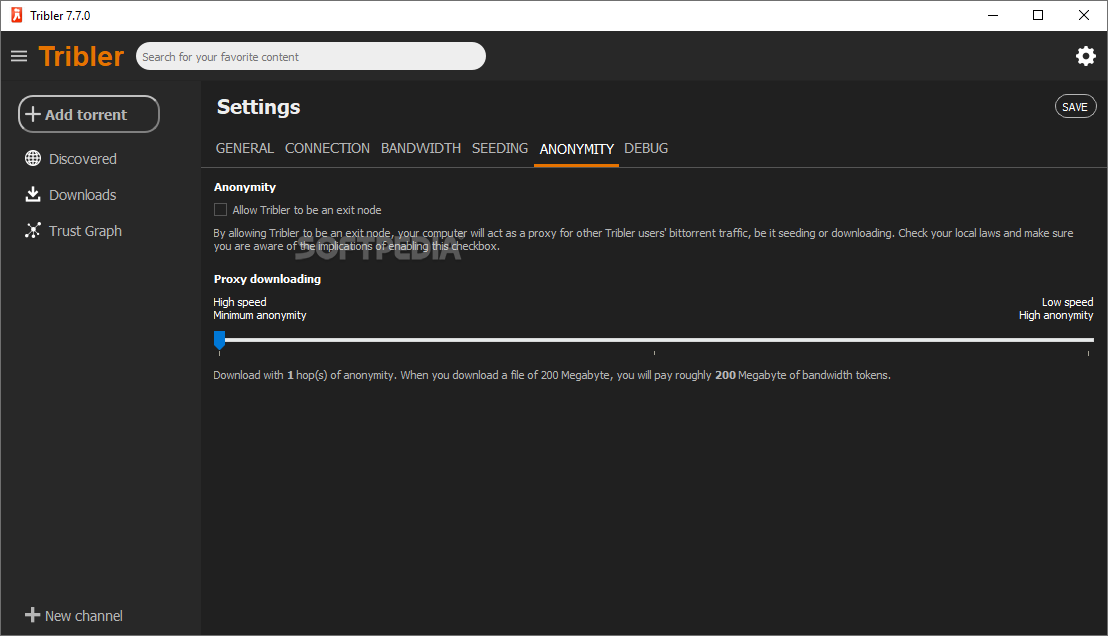Viewport: 1108px width, 636px height.
Task: Open the Bandwidth tab
Action: tap(420, 148)
